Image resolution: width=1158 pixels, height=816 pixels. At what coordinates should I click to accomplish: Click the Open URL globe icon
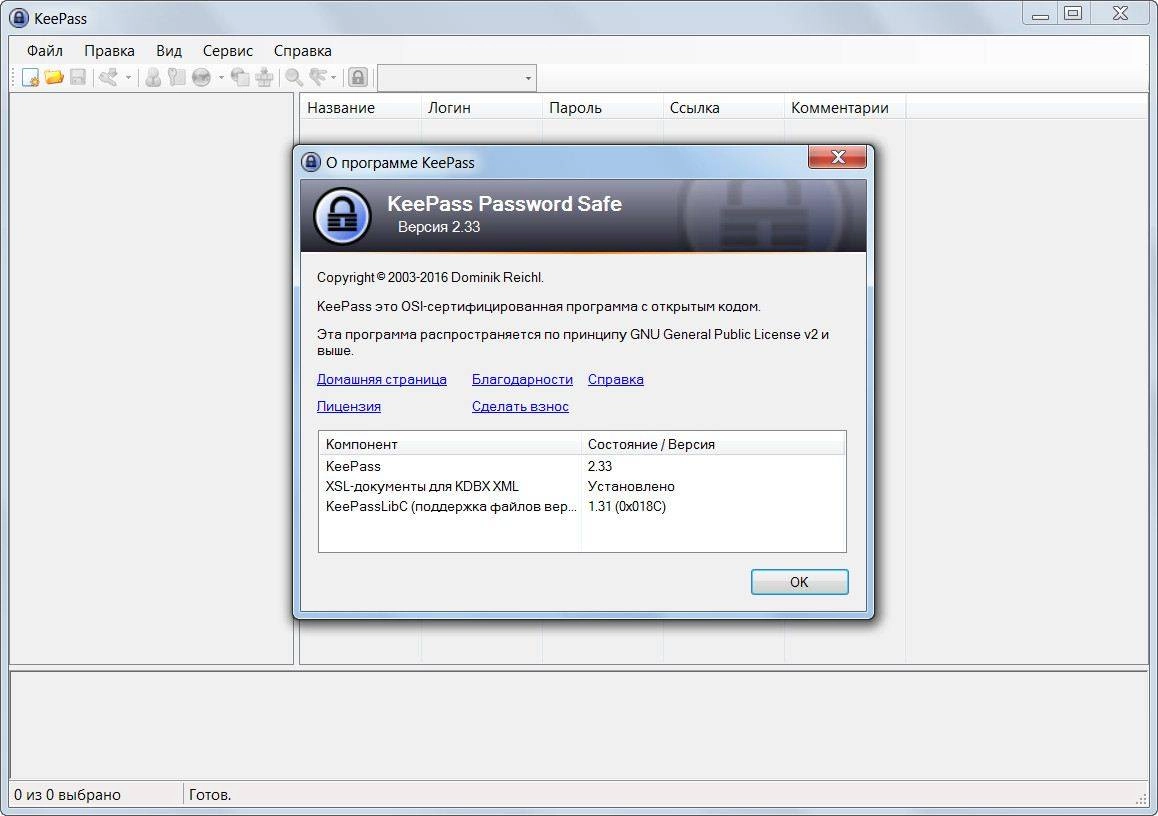coord(201,77)
